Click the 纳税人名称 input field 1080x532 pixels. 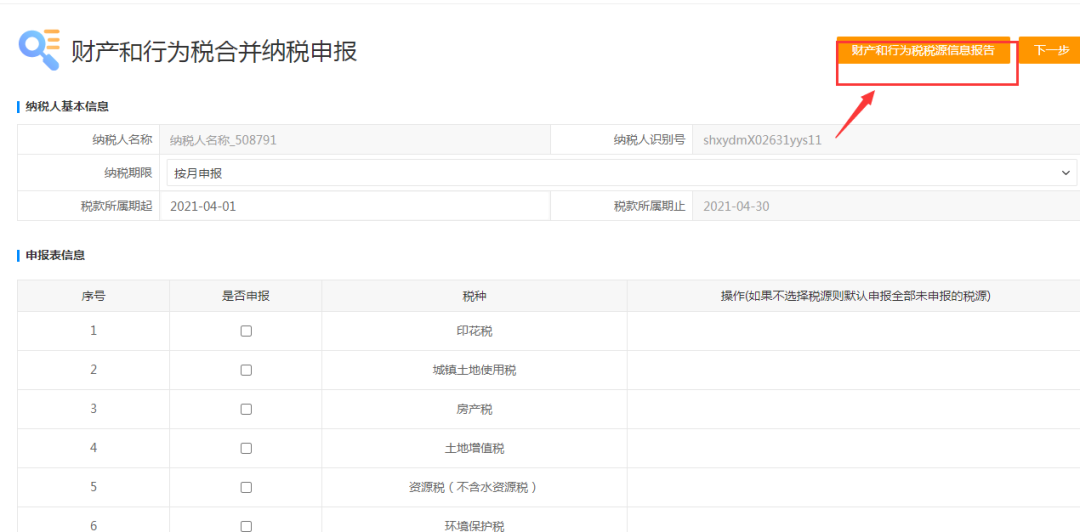[x=355, y=140]
